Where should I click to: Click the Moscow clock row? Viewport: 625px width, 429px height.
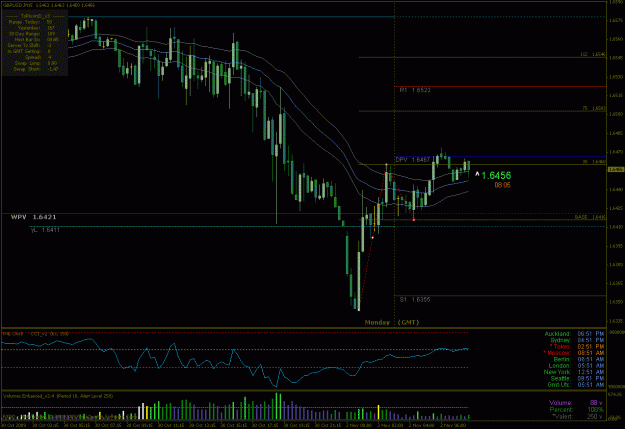pos(574,353)
